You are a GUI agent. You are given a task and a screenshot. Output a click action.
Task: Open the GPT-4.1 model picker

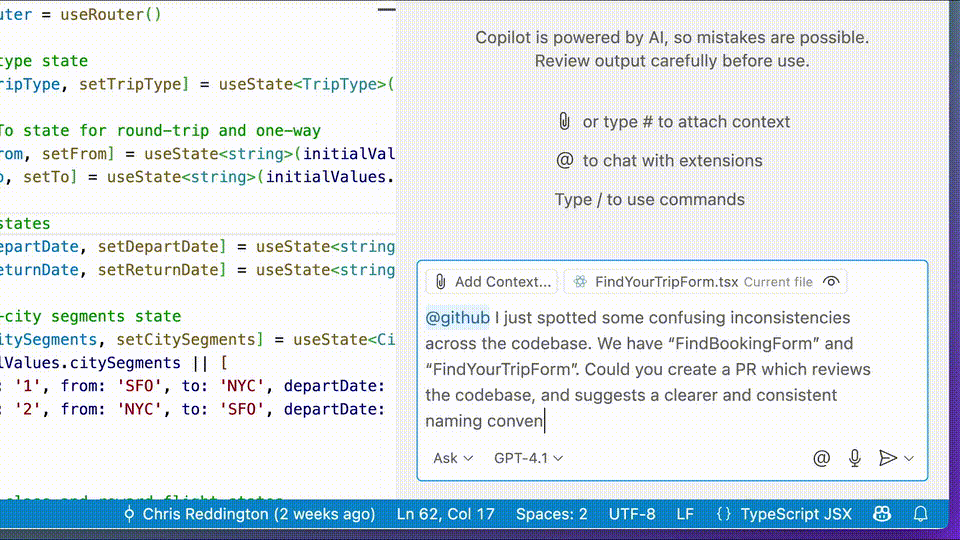click(x=528, y=458)
